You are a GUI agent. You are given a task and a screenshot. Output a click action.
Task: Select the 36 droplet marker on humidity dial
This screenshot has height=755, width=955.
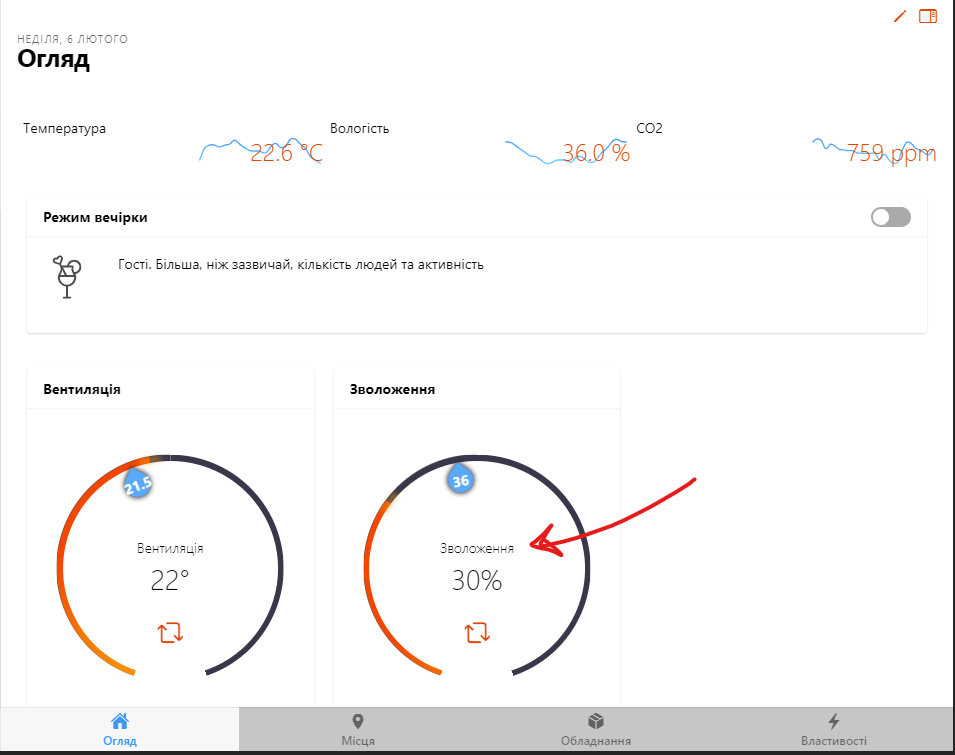click(x=461, y=479)
